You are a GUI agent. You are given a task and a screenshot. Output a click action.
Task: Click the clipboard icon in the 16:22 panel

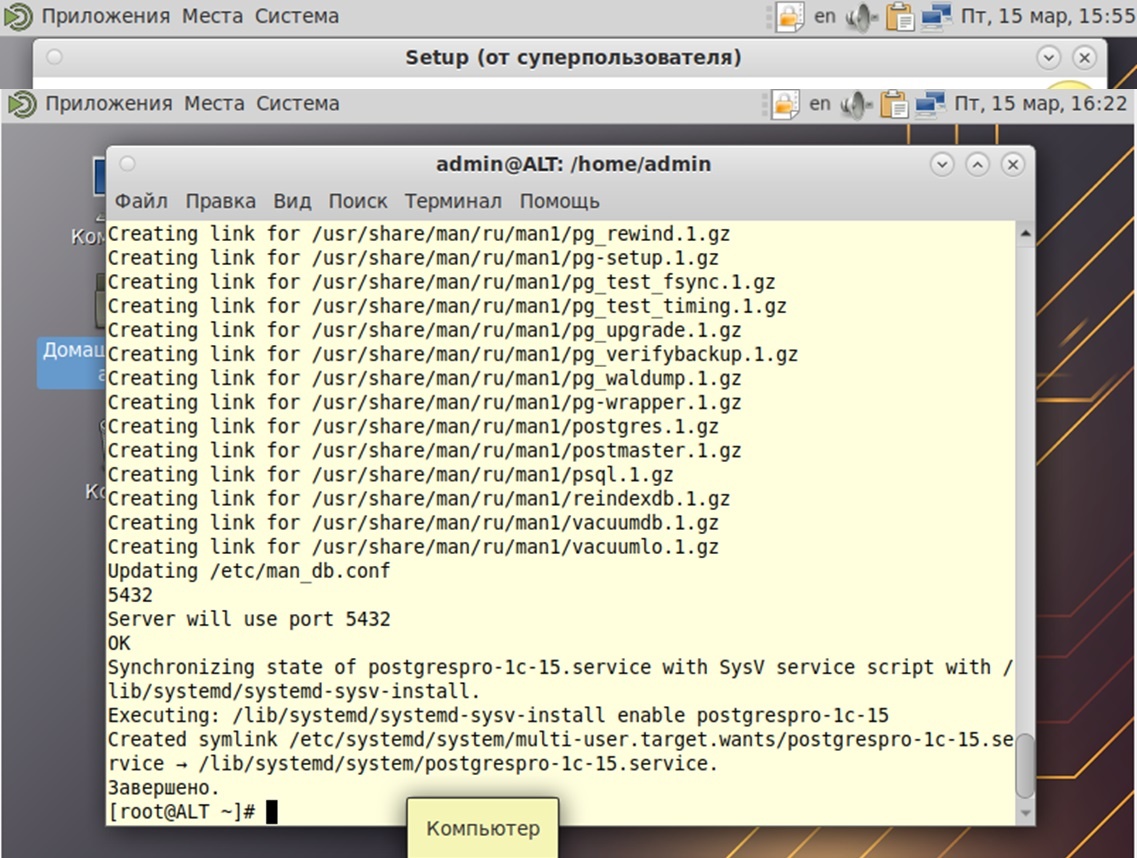click(x=893, y=104)
